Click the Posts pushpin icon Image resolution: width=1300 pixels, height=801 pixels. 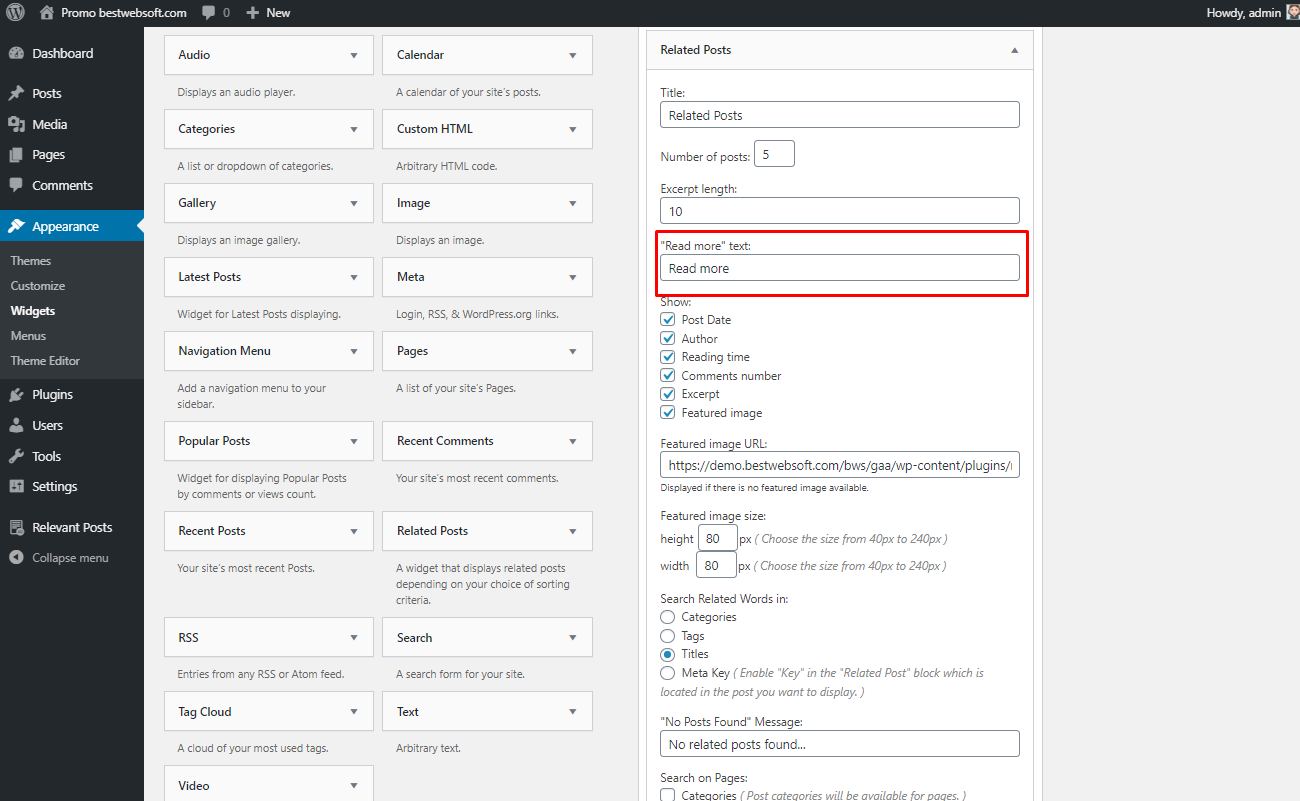[16, 93]
